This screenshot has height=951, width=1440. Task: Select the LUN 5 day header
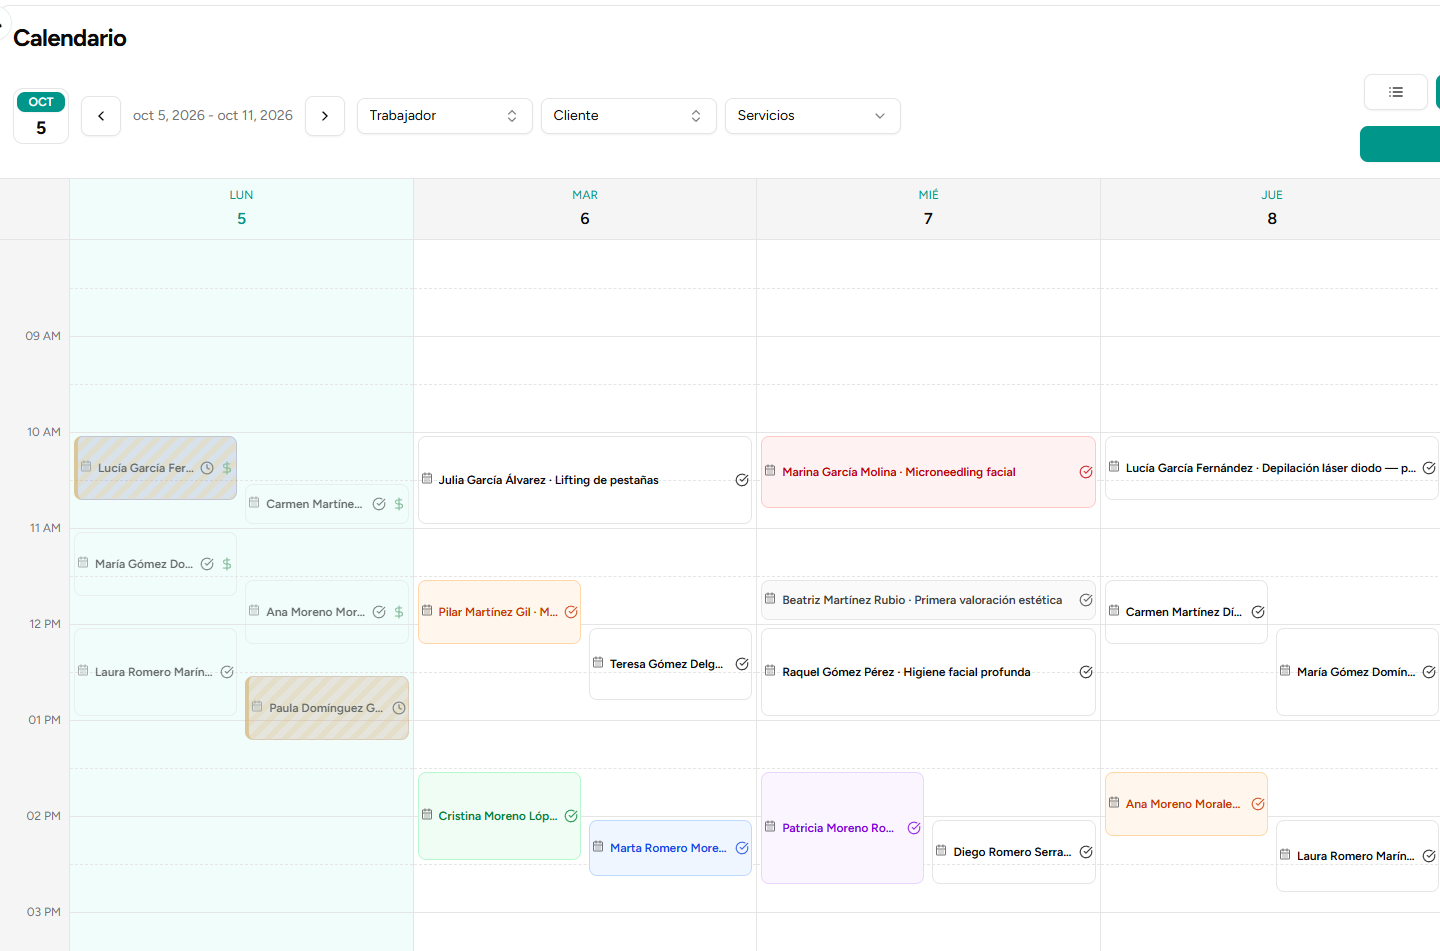point(241,209)
